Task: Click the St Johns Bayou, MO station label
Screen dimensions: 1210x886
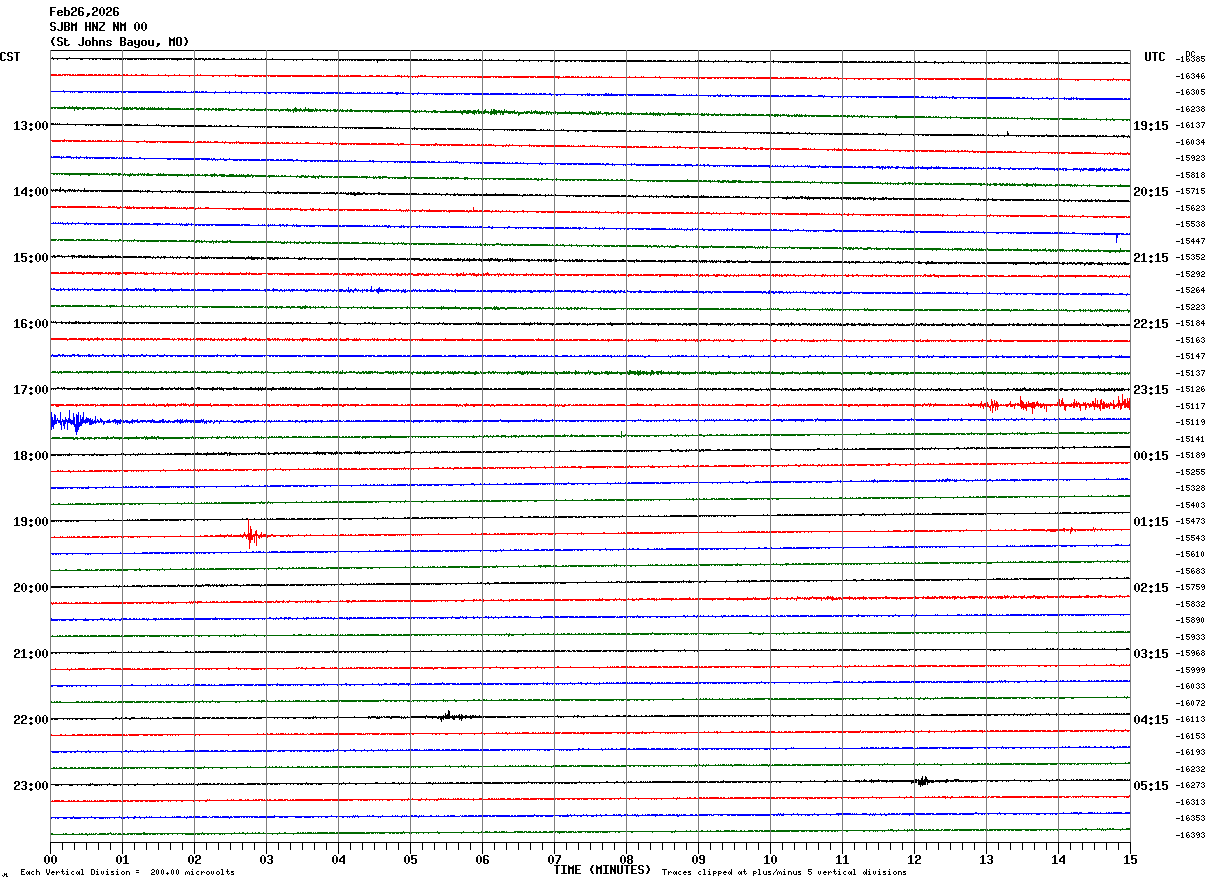Action: [x=119, y=42]
